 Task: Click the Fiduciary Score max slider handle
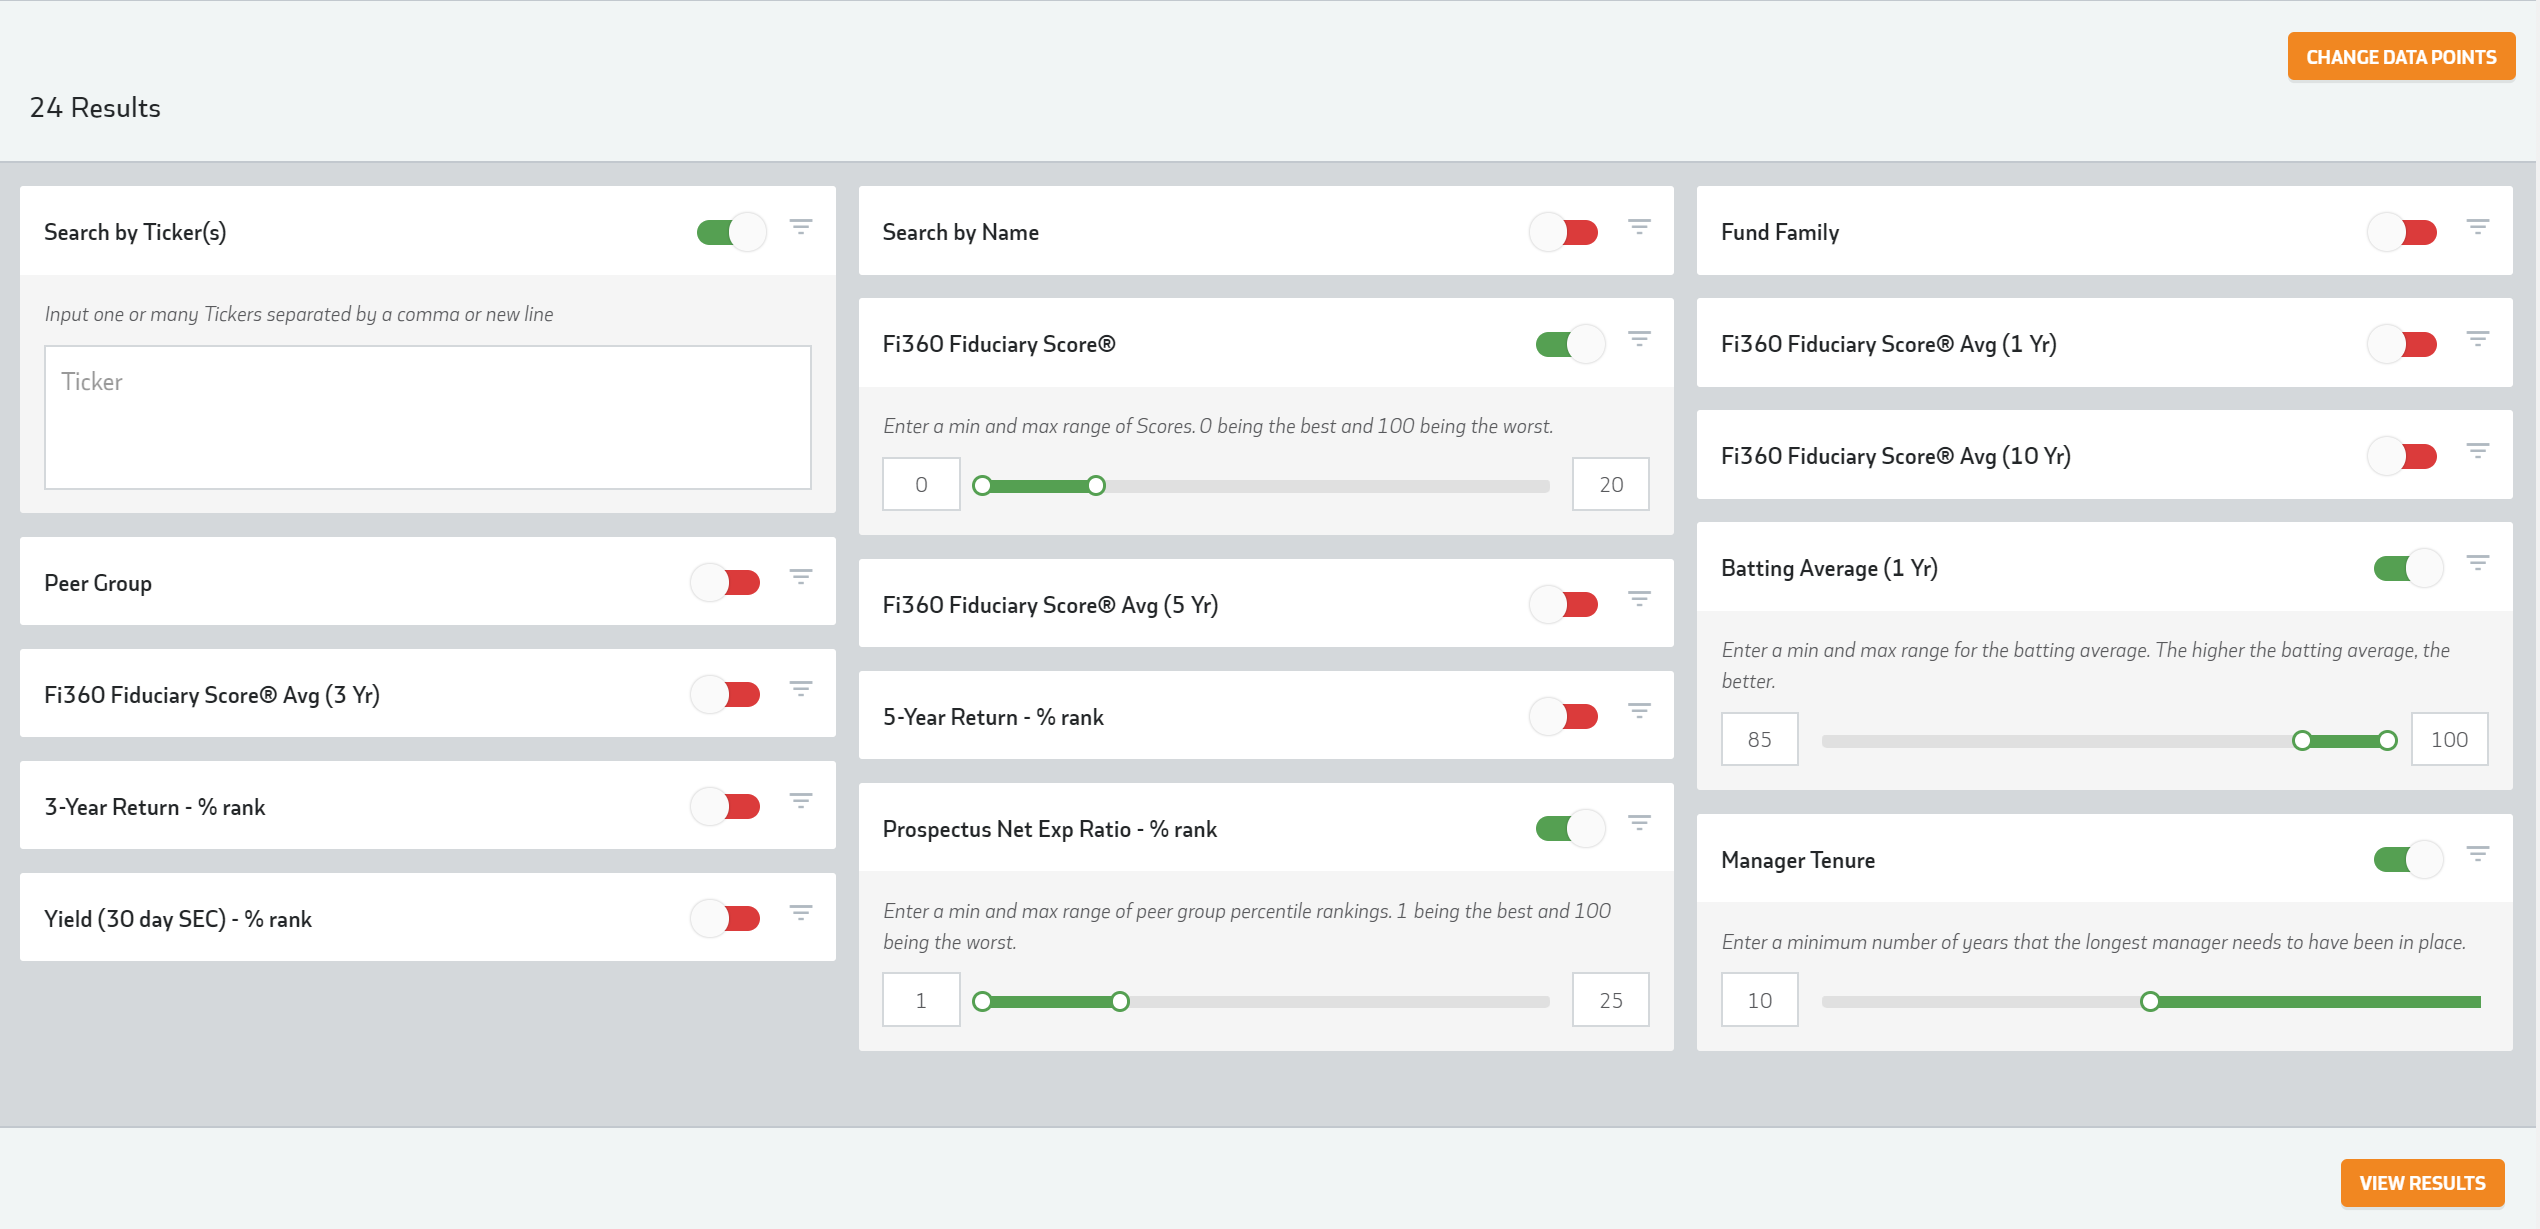1096,486
